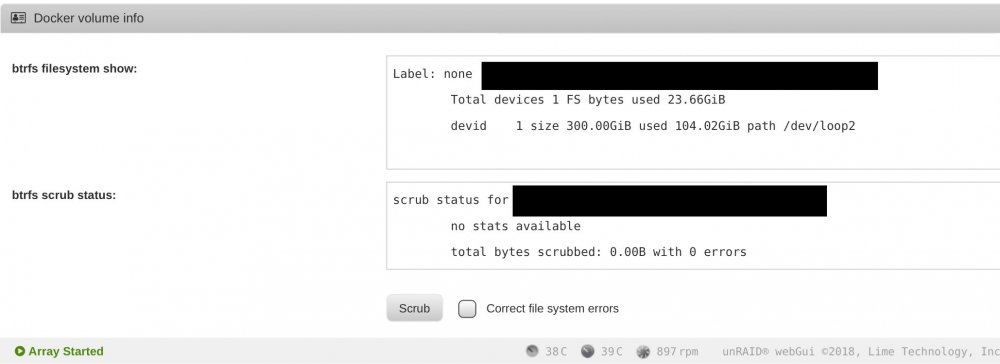This screenshot has height=364, width=1000.
Task: Click the 38 C temperature icon
Action: click(x=532, y=351)
